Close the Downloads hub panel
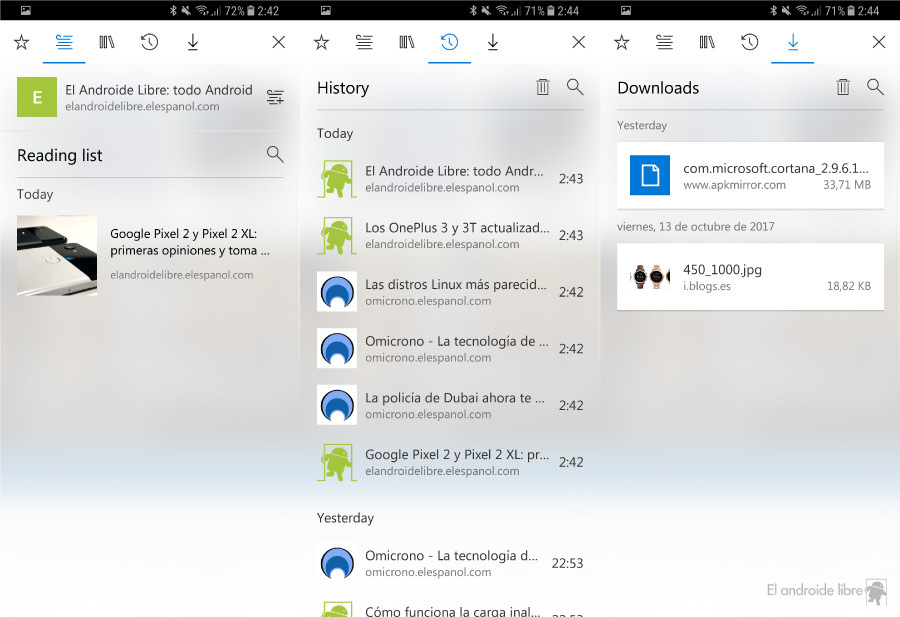Screen dimensions: 900x617 [x=879, y=42]
